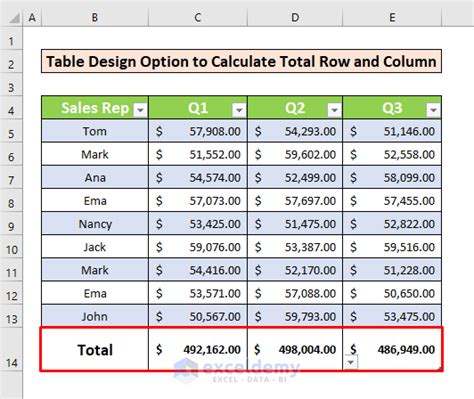This screenshot has width=474, height=399.
Task: Click the 'Mark' cell in row 11
Action: [95, 270]
